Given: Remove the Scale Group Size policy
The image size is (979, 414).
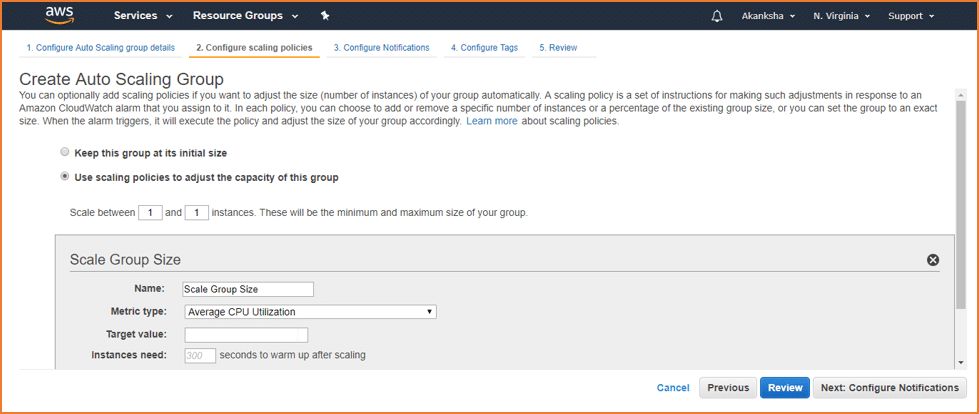Looking at the screenshot, I should point(933,260).
